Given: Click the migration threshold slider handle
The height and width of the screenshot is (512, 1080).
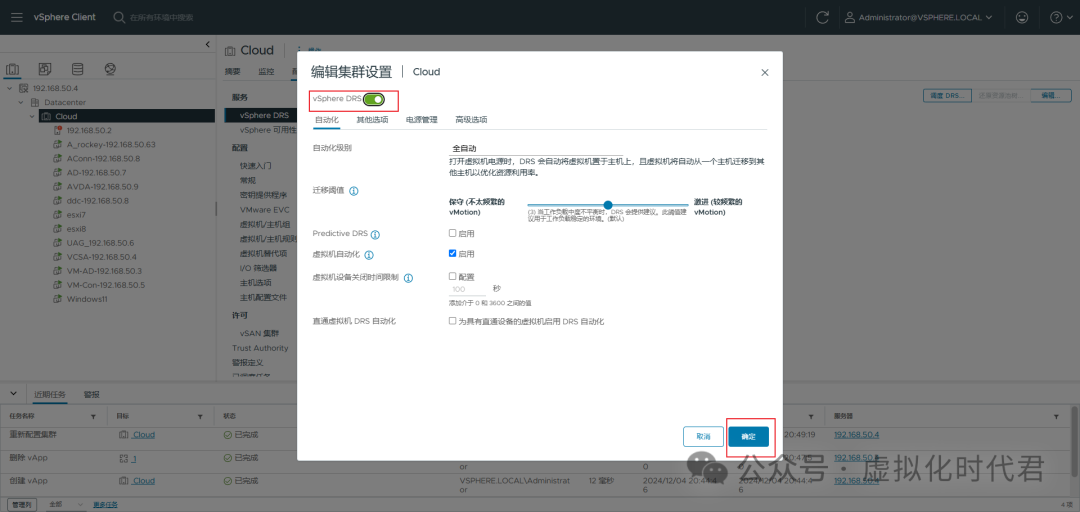Looking at the screenshot, I should click(x=608, y=205).
